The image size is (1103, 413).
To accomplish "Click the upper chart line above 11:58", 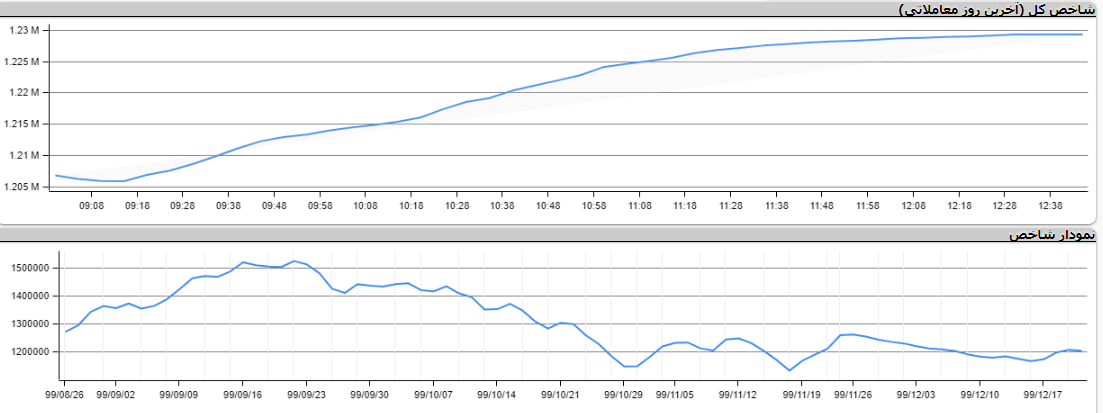I will coord(869,40).
